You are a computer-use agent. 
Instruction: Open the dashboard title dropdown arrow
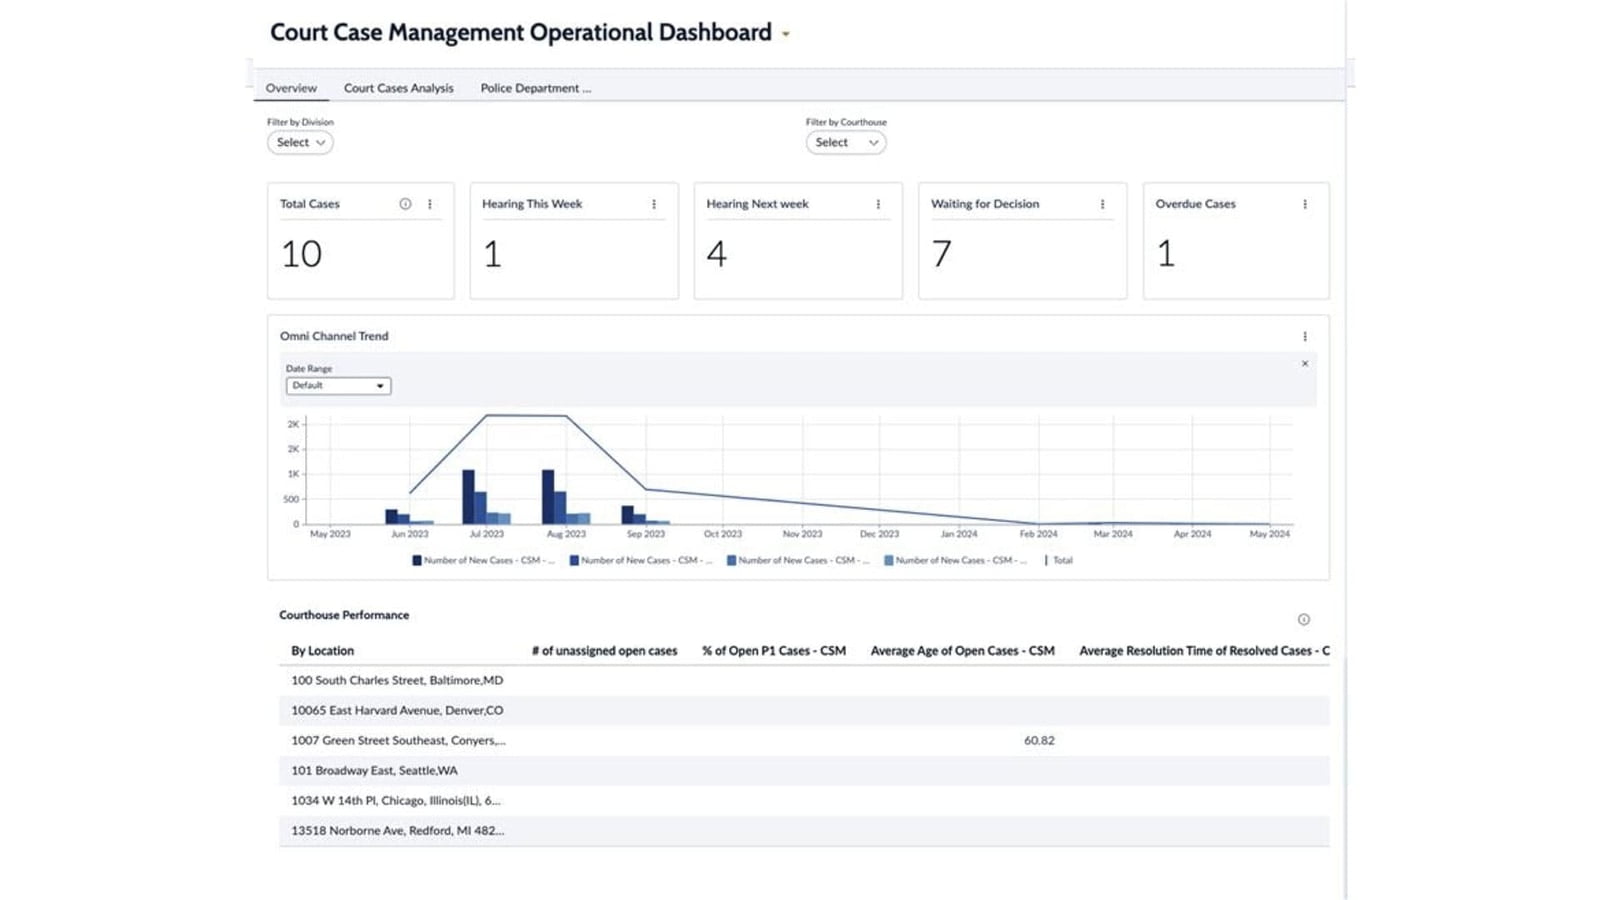point(786,34)
